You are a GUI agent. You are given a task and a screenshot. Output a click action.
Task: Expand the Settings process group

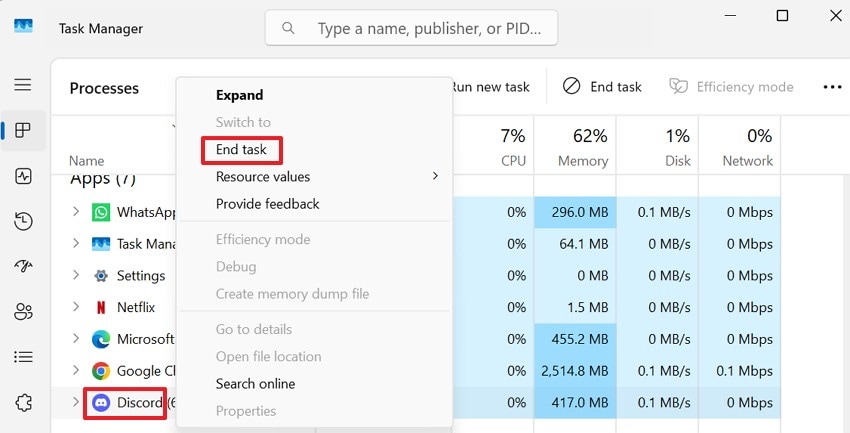(x=76, y=275)
